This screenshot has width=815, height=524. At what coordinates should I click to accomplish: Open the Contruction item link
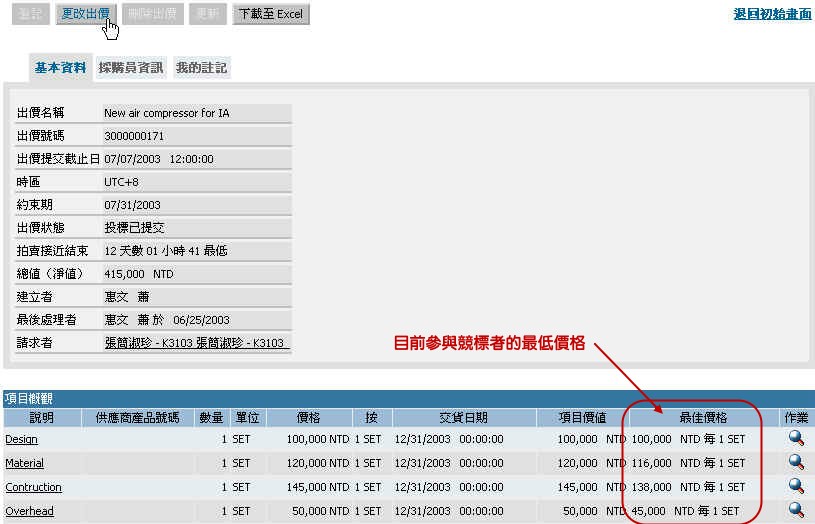pos(33,487)
